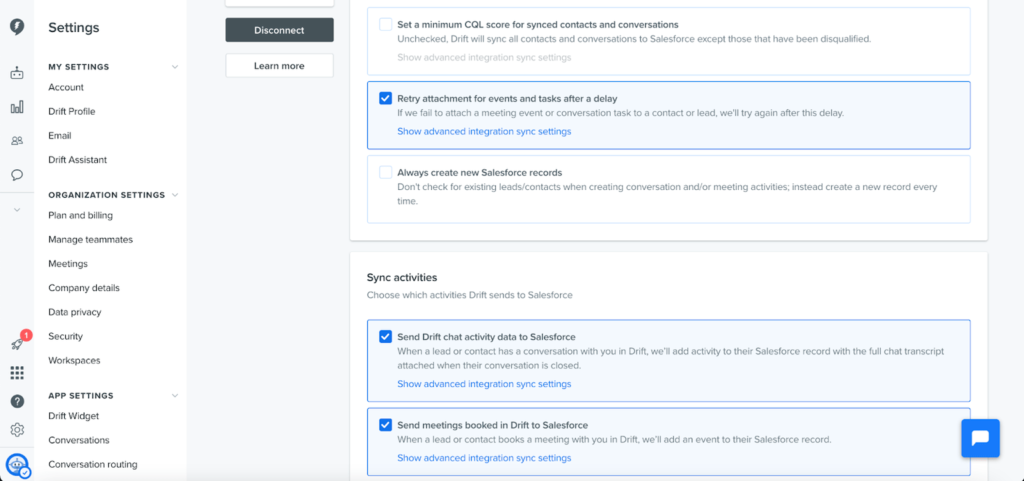Show advanced sync settings under Retry attachment
Viewport: 1024px width, 481px height.
tap(484, 131)
